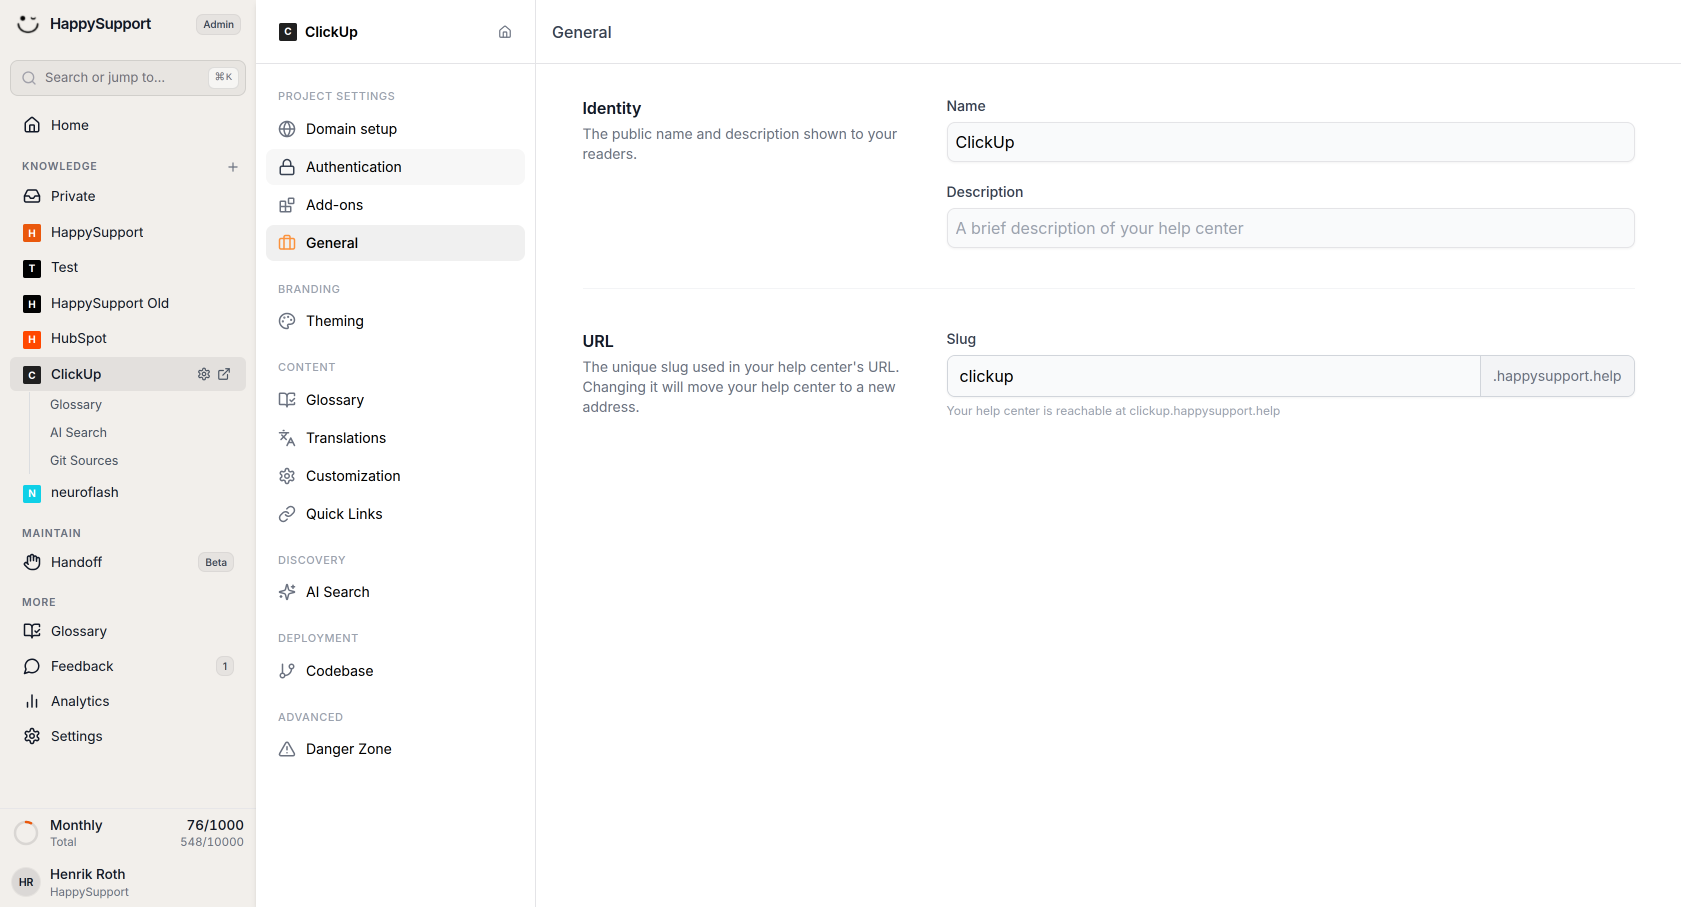The height and width of the screenshot is (907, 1681).
Task: Click the Beta badge next to Handoff
Action: point(216,562)
